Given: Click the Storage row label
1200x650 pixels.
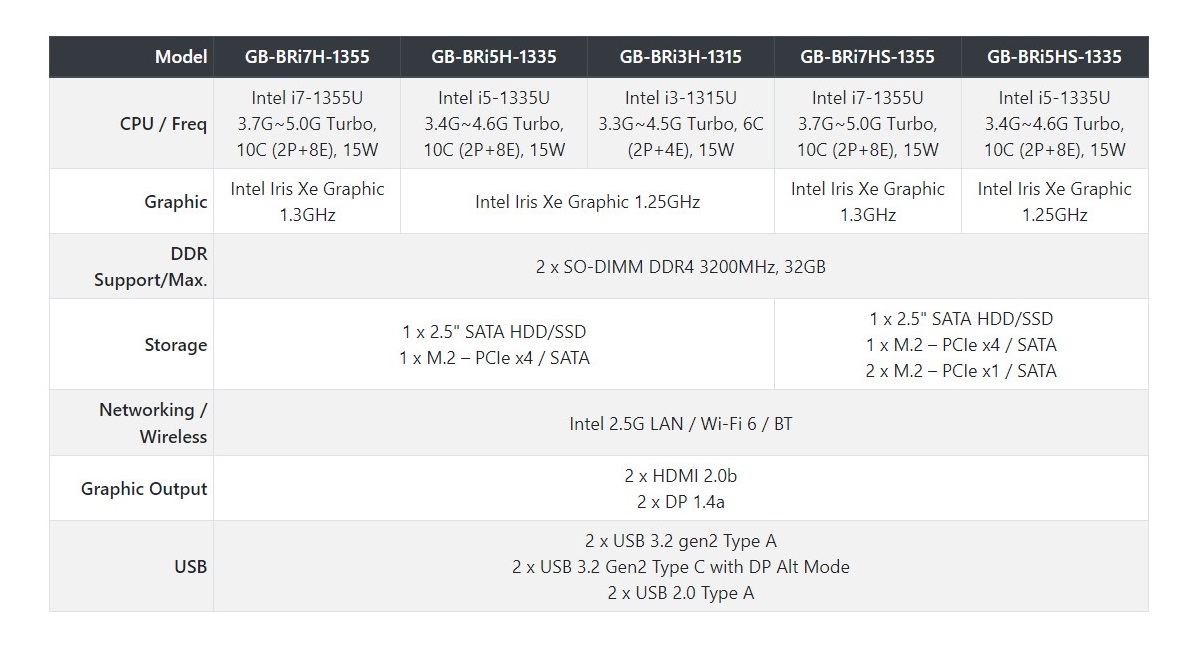Looking at the screenshot, I should [175, 345].
